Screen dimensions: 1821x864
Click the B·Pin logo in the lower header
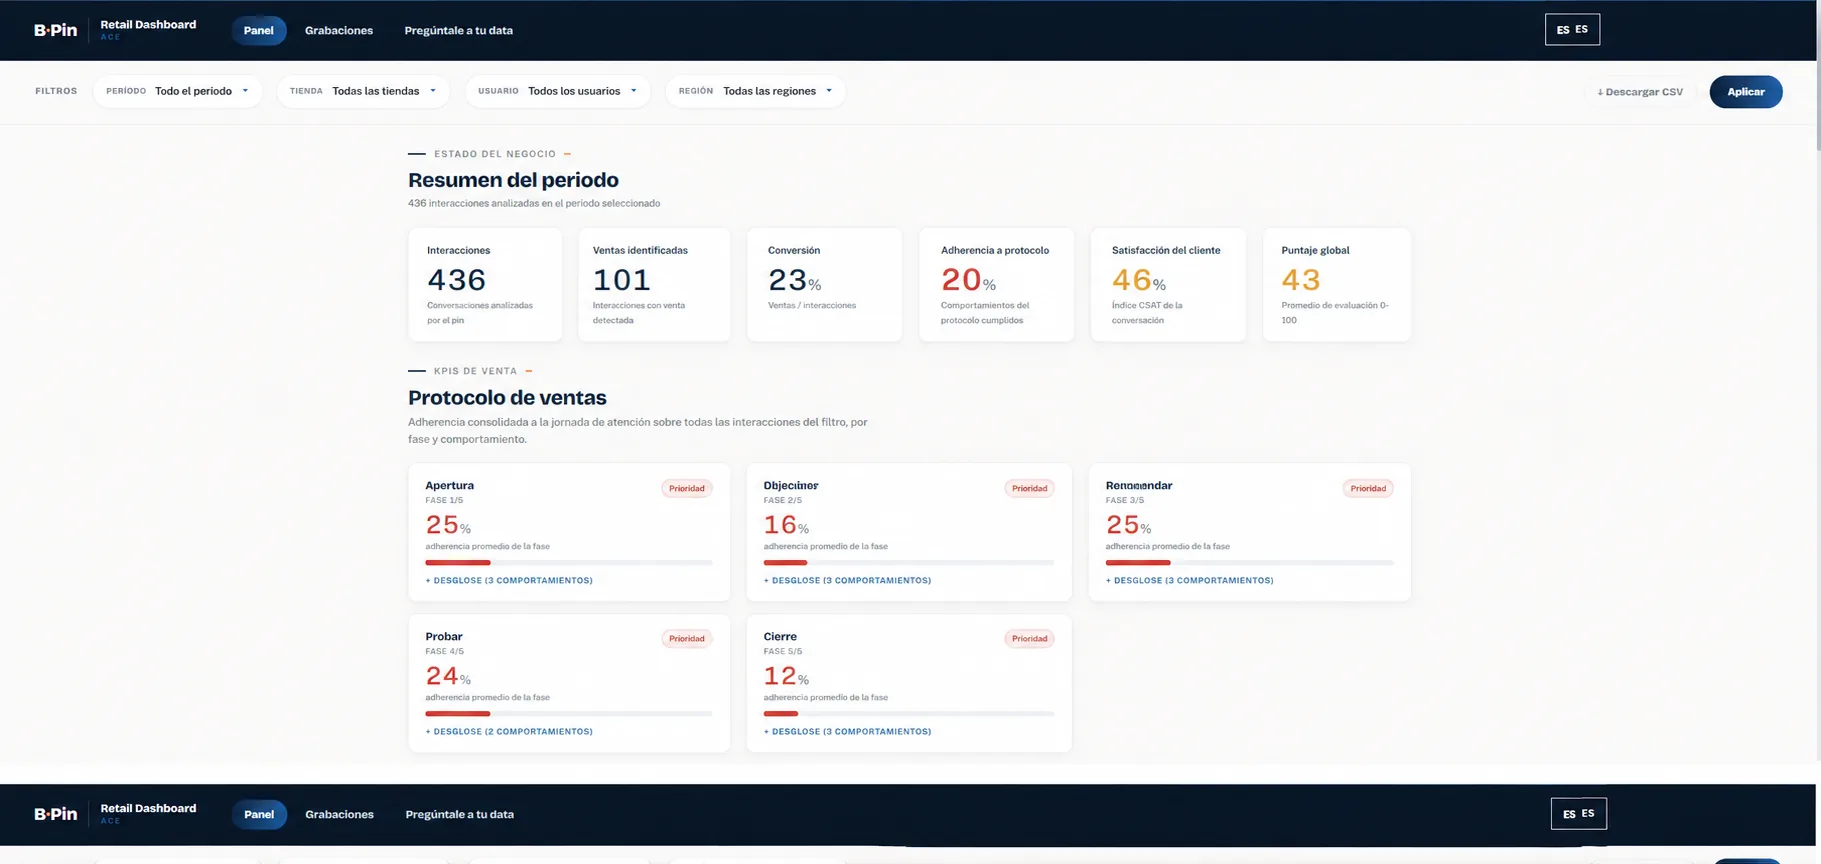56,814
